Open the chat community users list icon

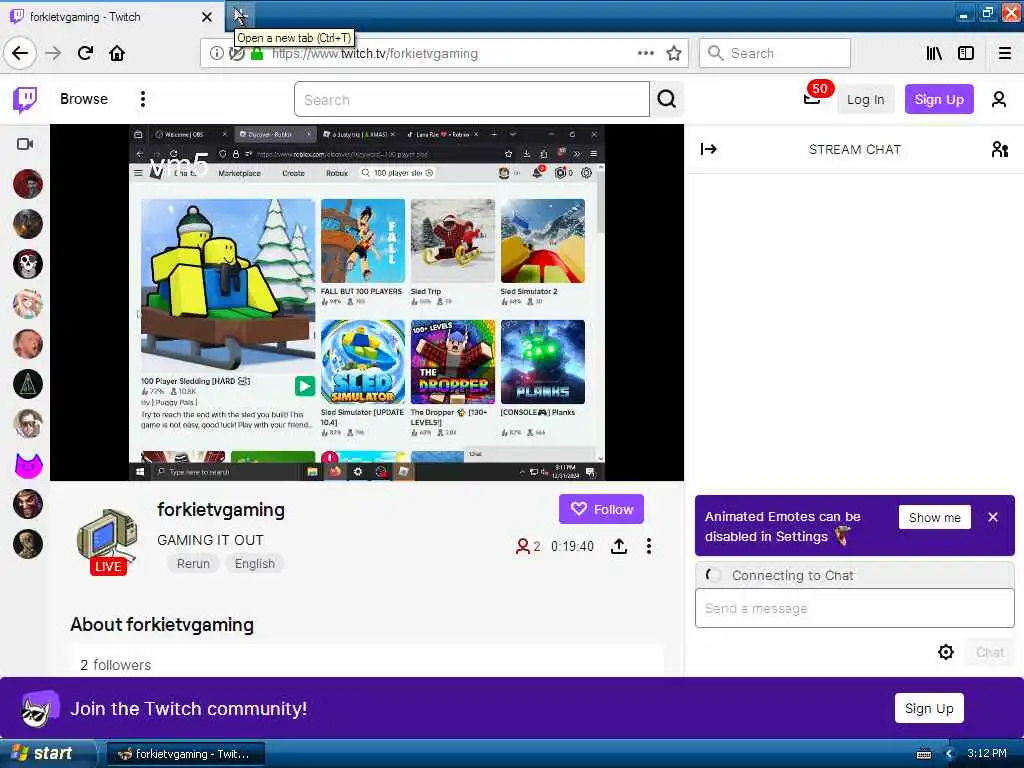tap(999, 150)
